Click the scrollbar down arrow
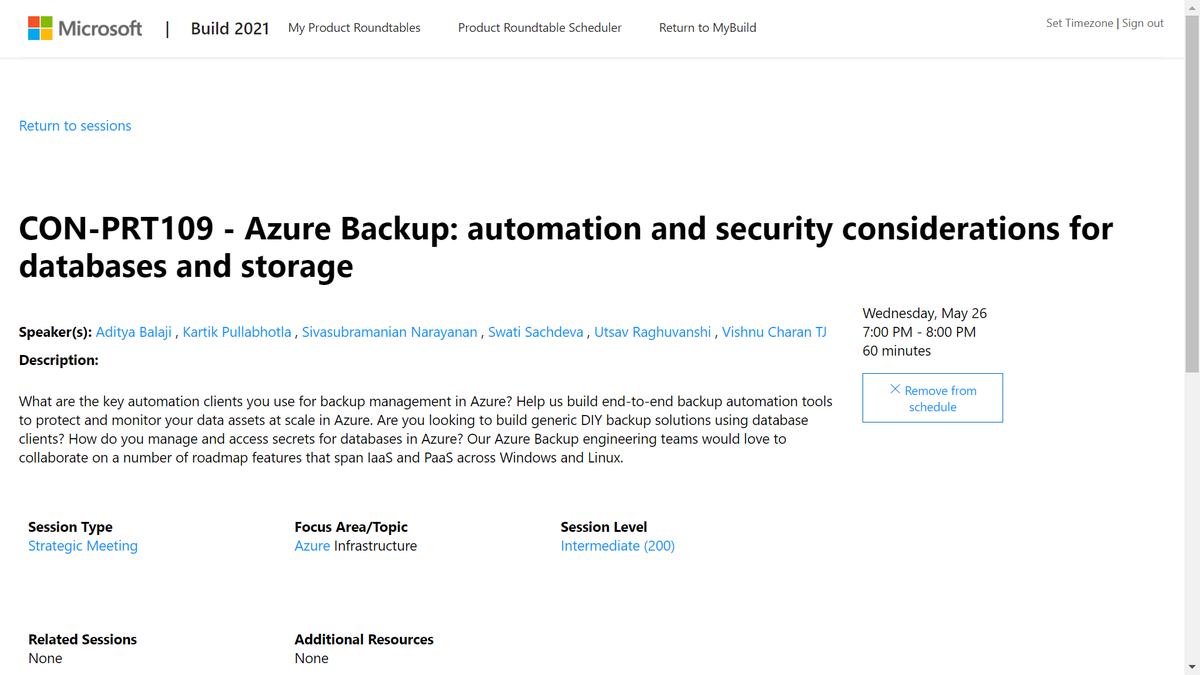 pos(1192,666)
